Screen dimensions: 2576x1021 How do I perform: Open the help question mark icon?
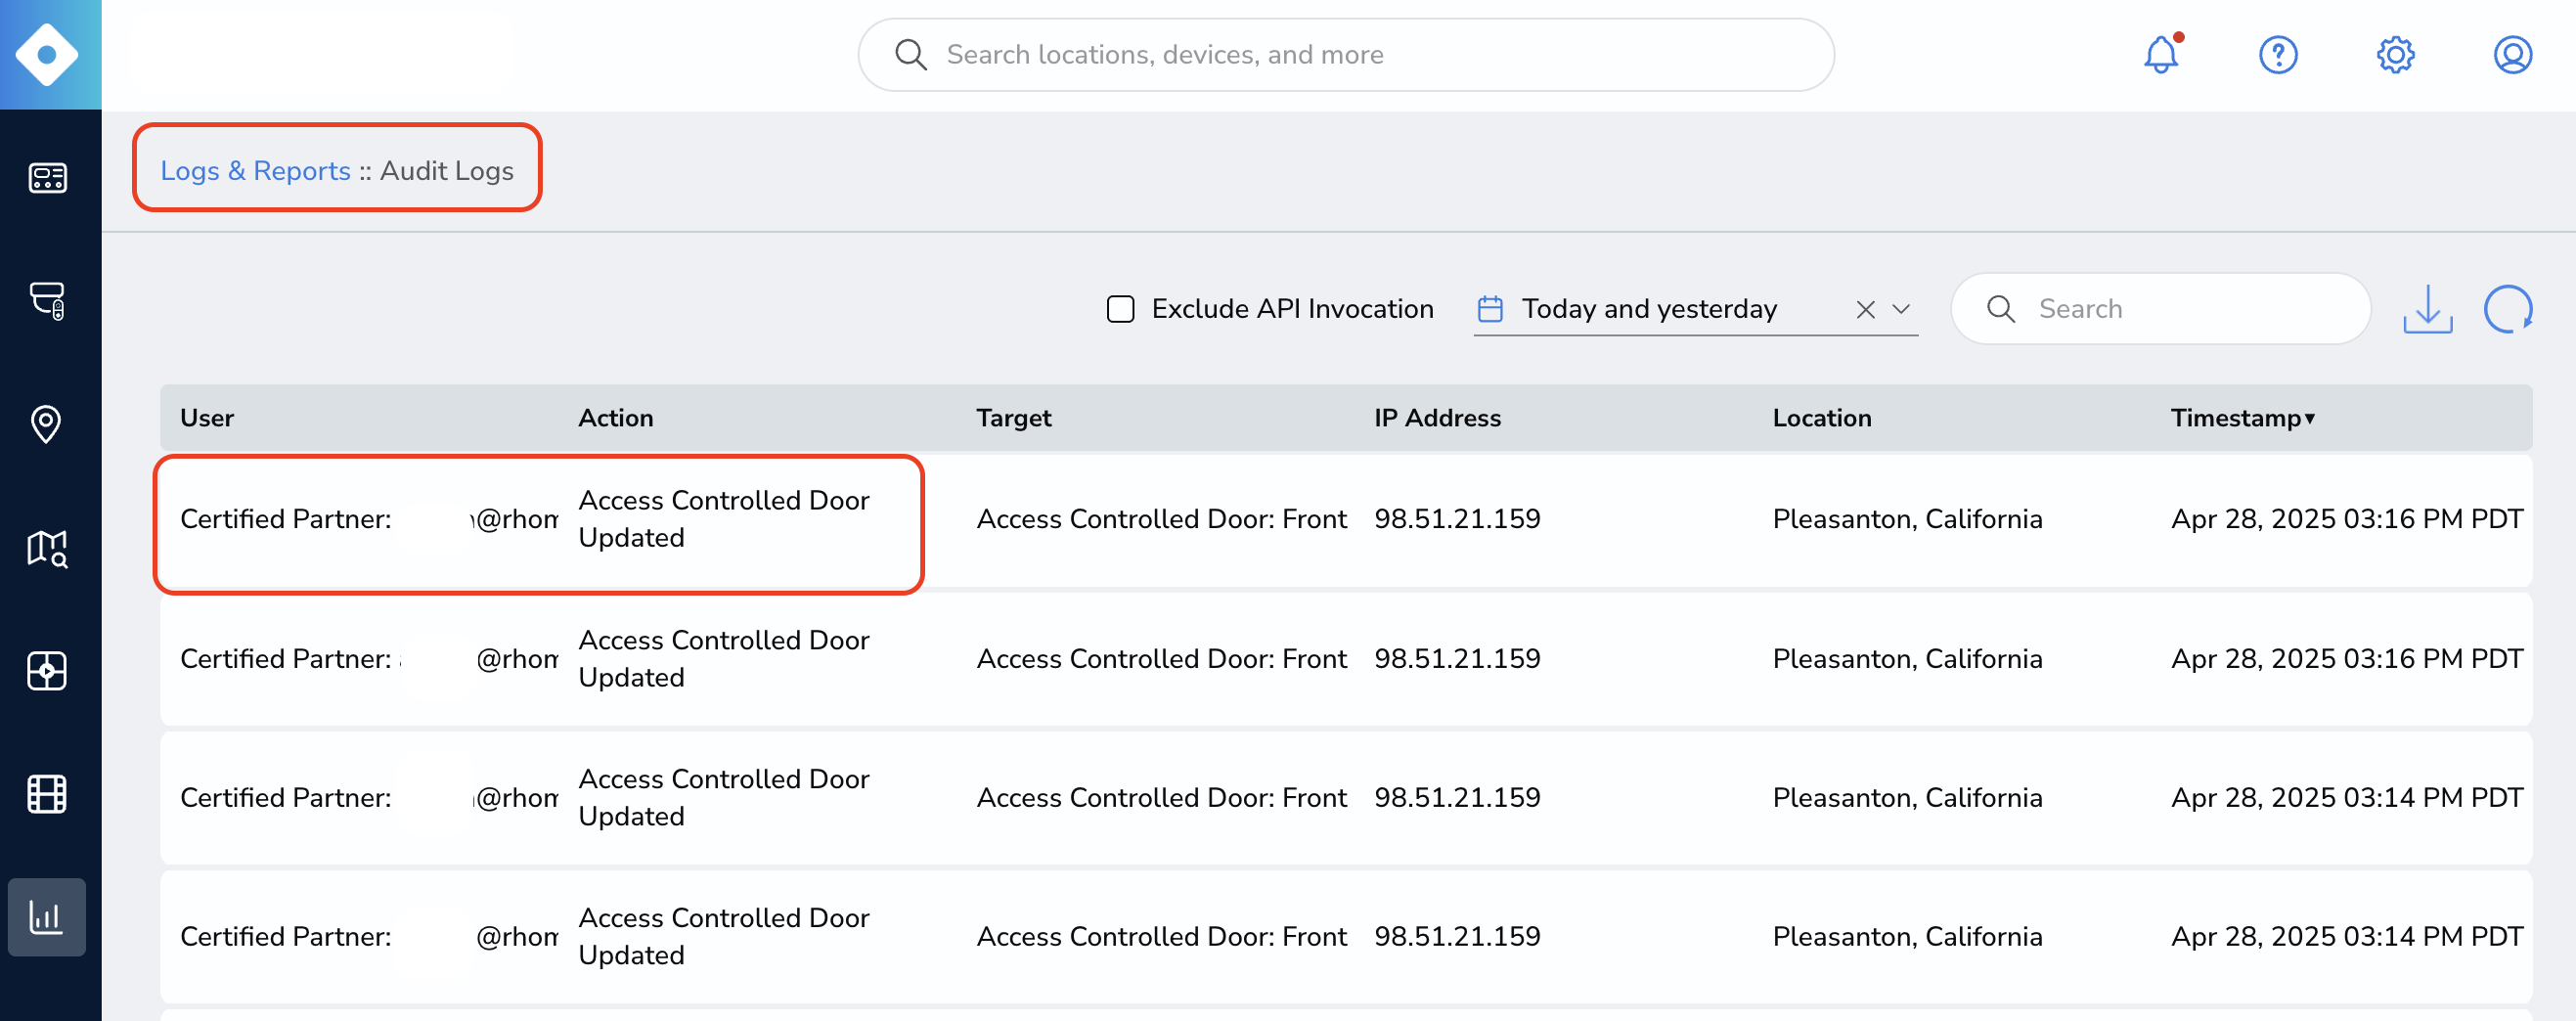[2278, 54]
